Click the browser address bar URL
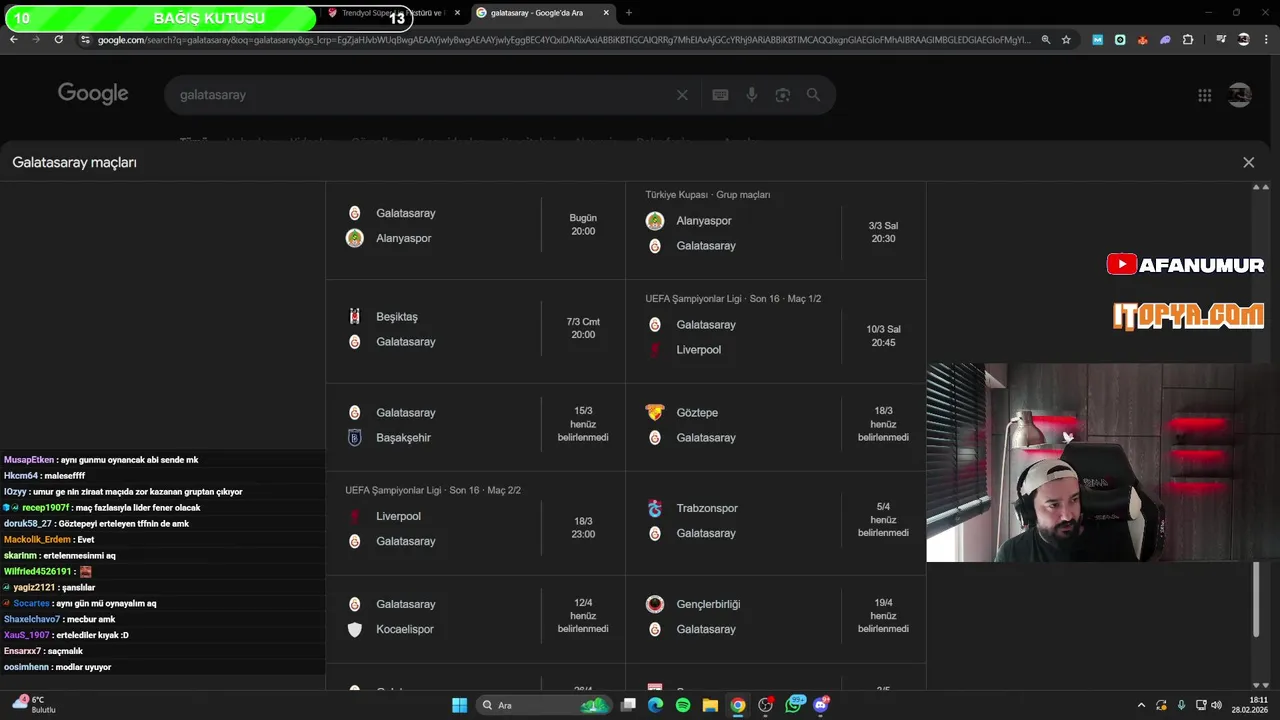Image resolution: width=1280 pixels, height=720 pixels. pos(564,39)
